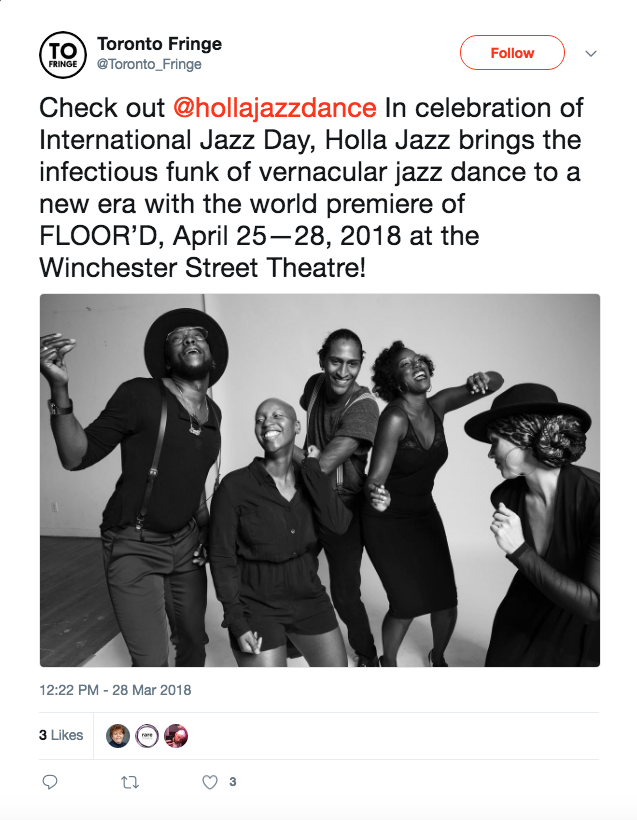Follow the Toronto Fringe account
The image size is (637, 820).
(x=512, y=53)
